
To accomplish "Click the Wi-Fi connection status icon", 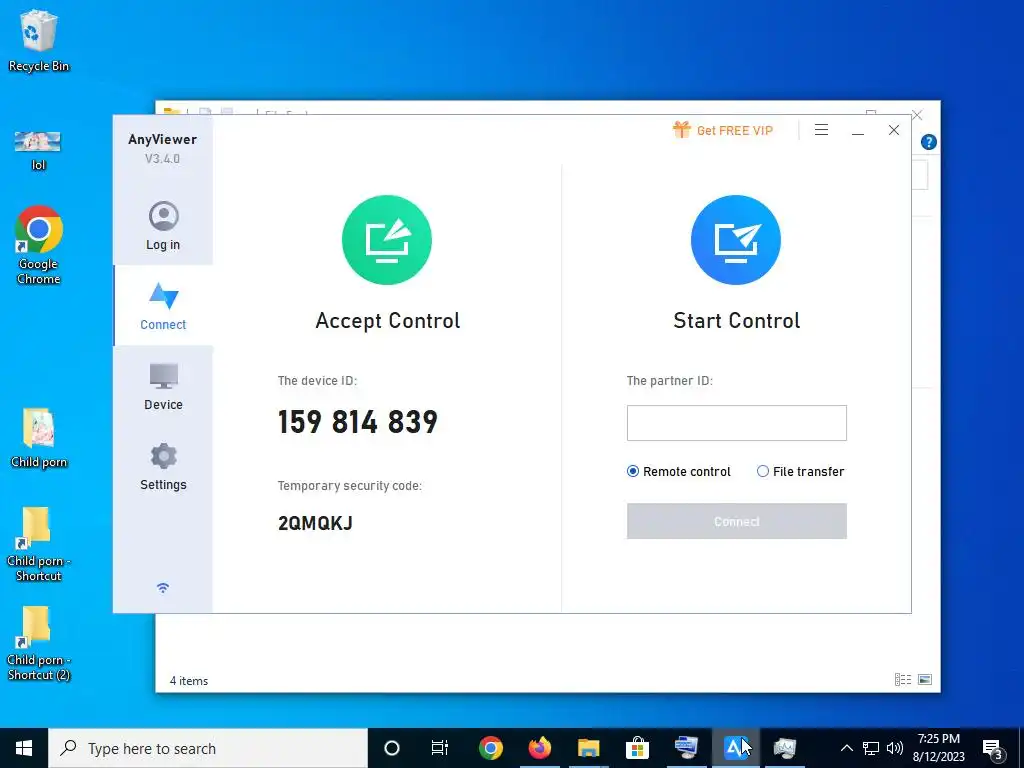I will pos(163,588).
